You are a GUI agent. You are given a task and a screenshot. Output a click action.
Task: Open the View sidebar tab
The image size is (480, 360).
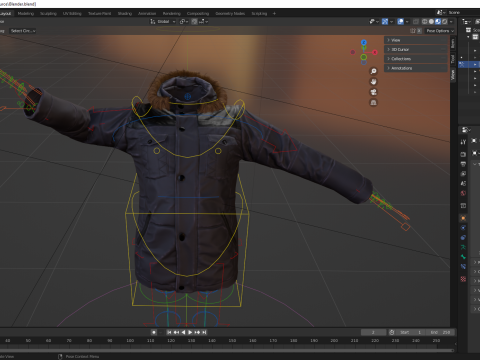click(453, 75)
